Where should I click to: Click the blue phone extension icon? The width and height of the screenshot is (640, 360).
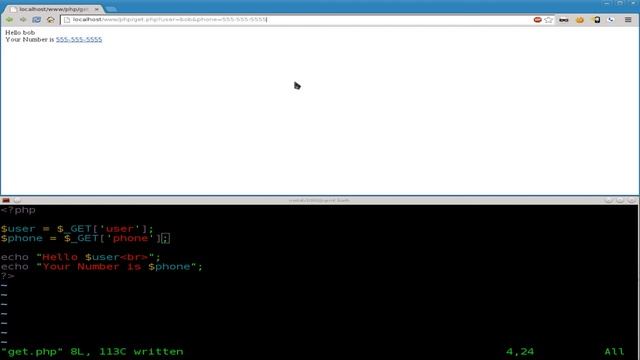(x=611, y=20)
